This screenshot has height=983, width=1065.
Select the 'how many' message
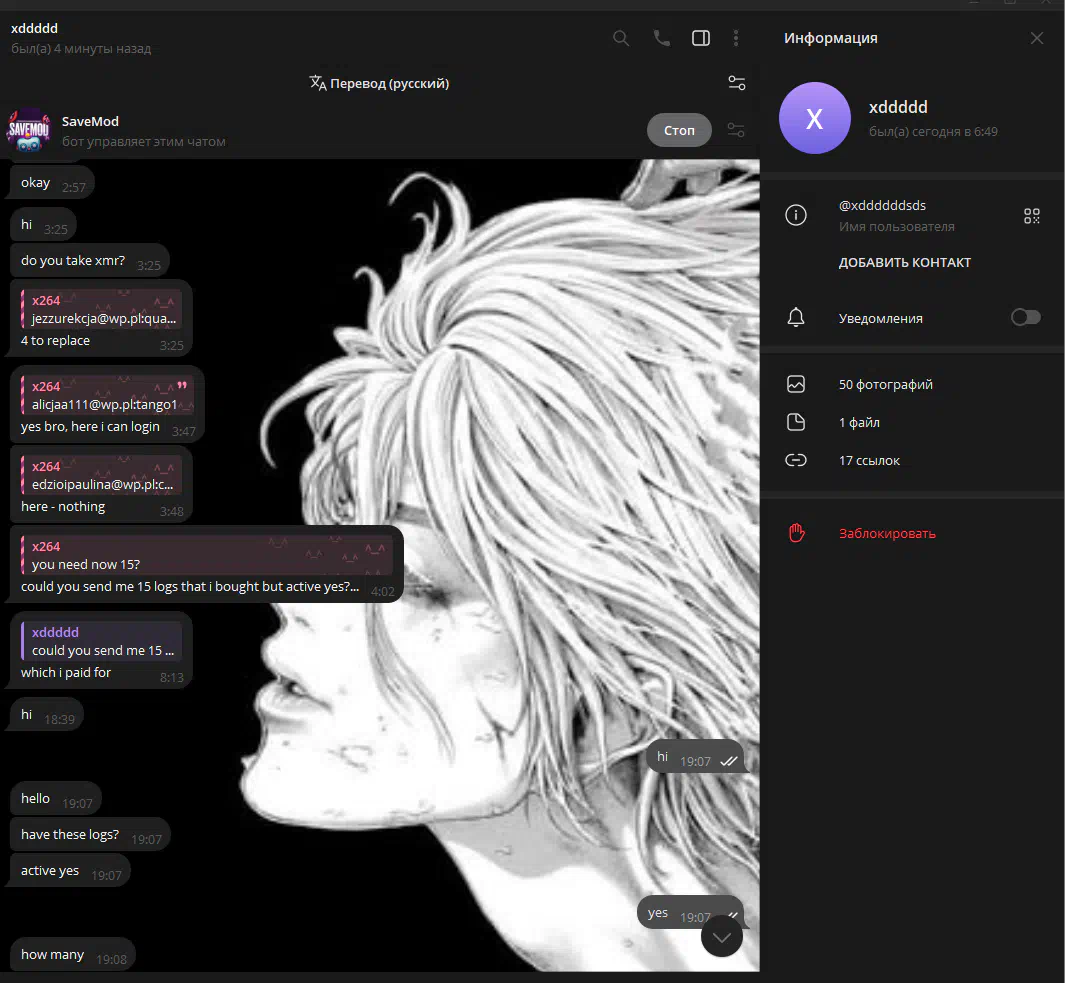[73, 955]
